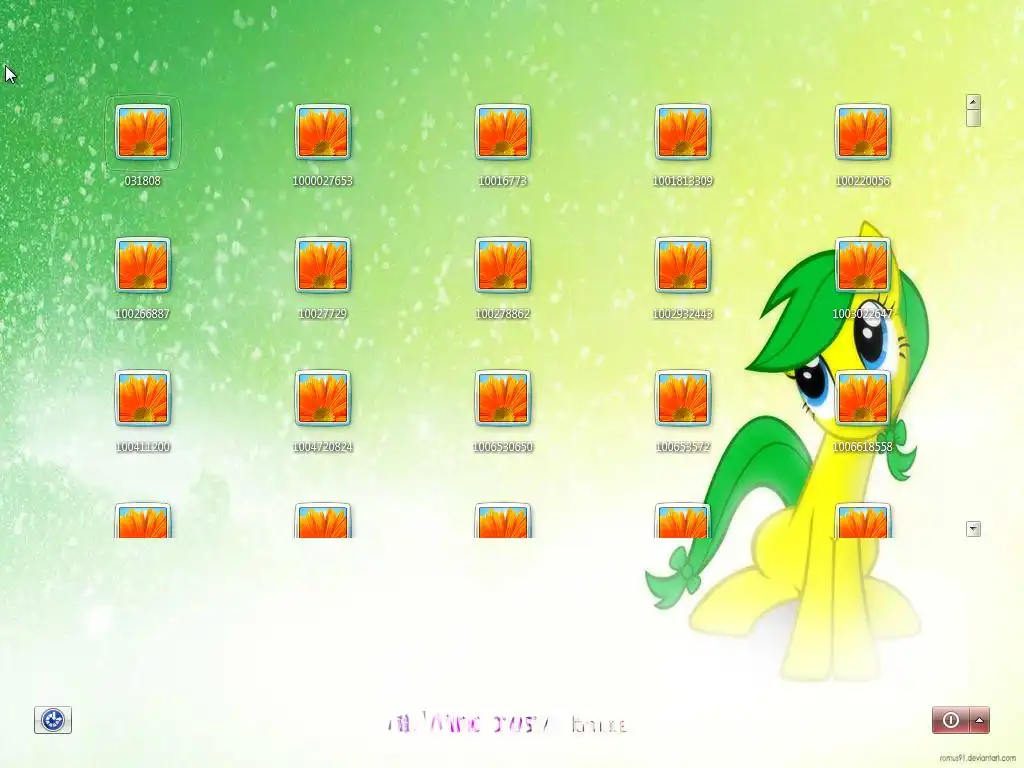Select the 1002932443 account picture
The height and width of the screenshot is (768, 1024).
click(x=682, y=265)
